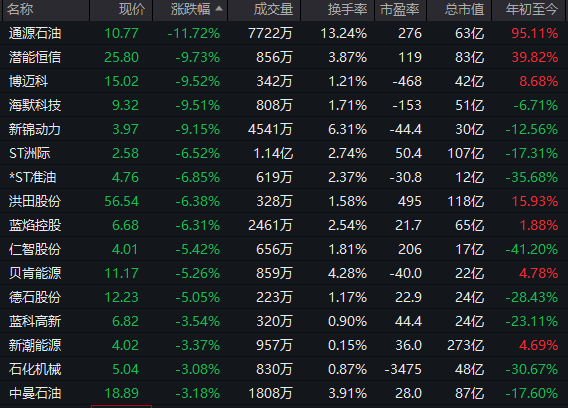Select the stock 蓝科高新
The image size is (568, 408).
35,321
